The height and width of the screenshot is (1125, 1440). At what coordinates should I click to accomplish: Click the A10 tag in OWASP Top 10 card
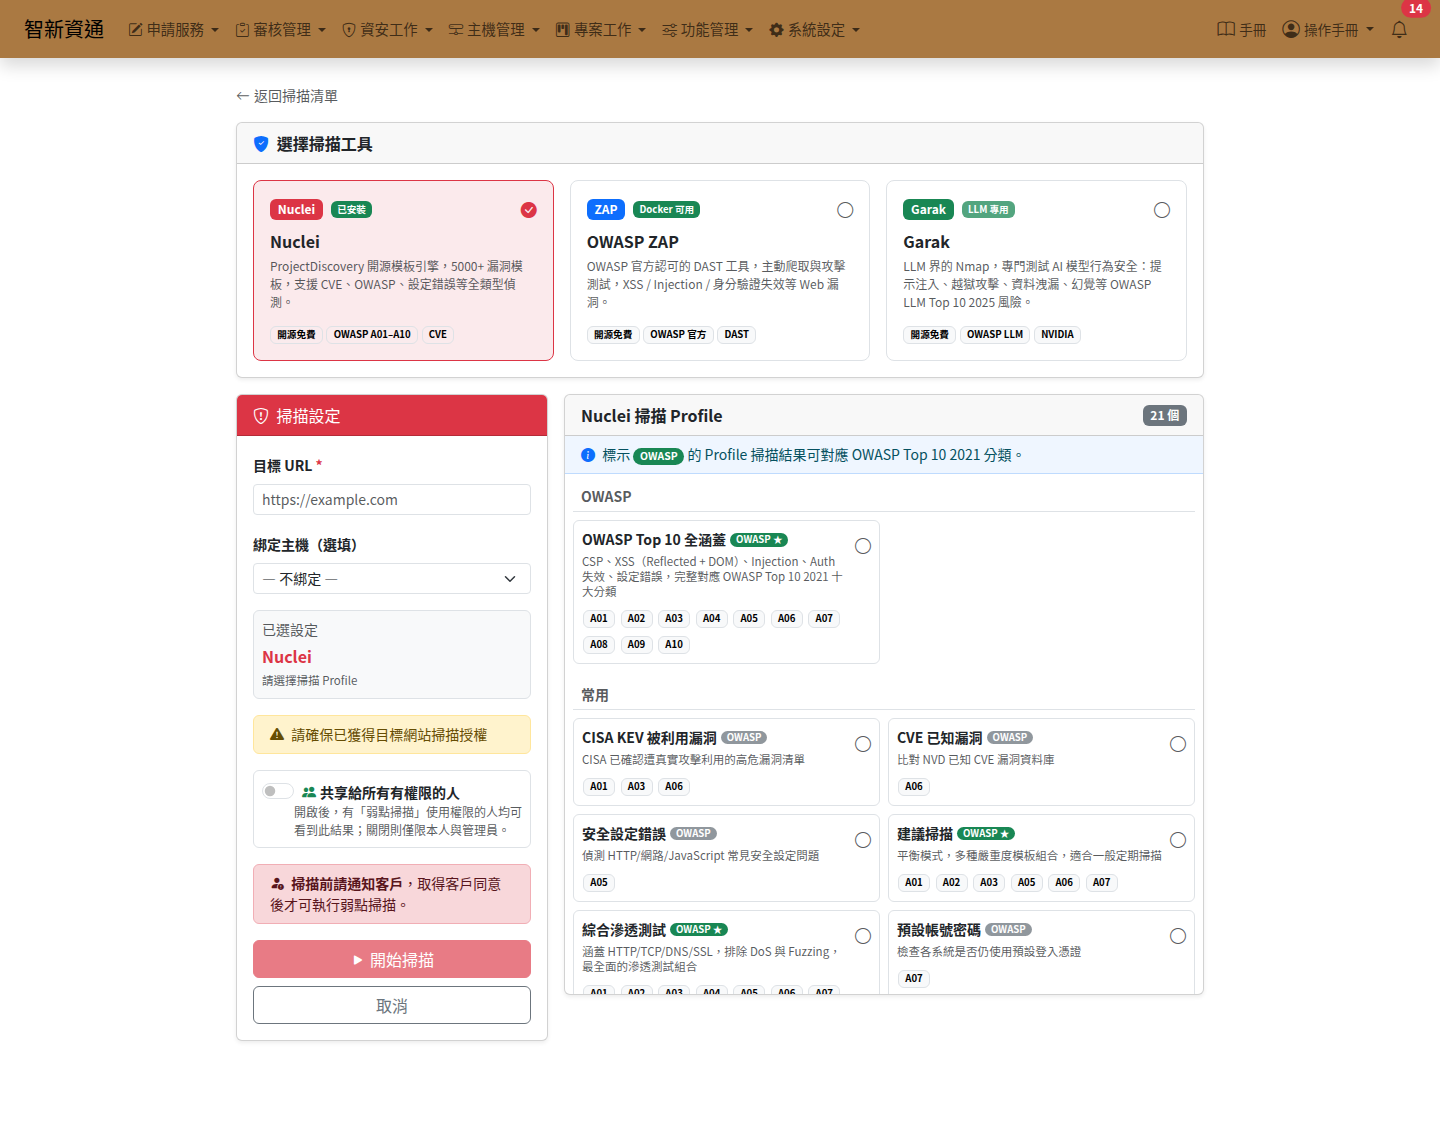point(674,644)
